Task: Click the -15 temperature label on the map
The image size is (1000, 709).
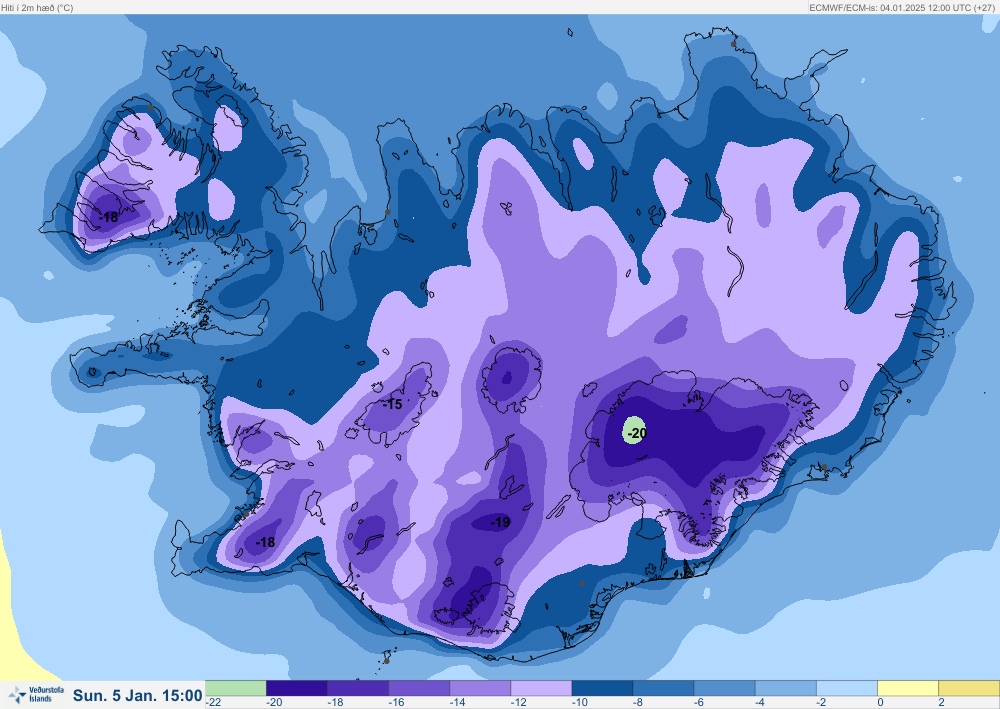Action: [x=392, y=404]
